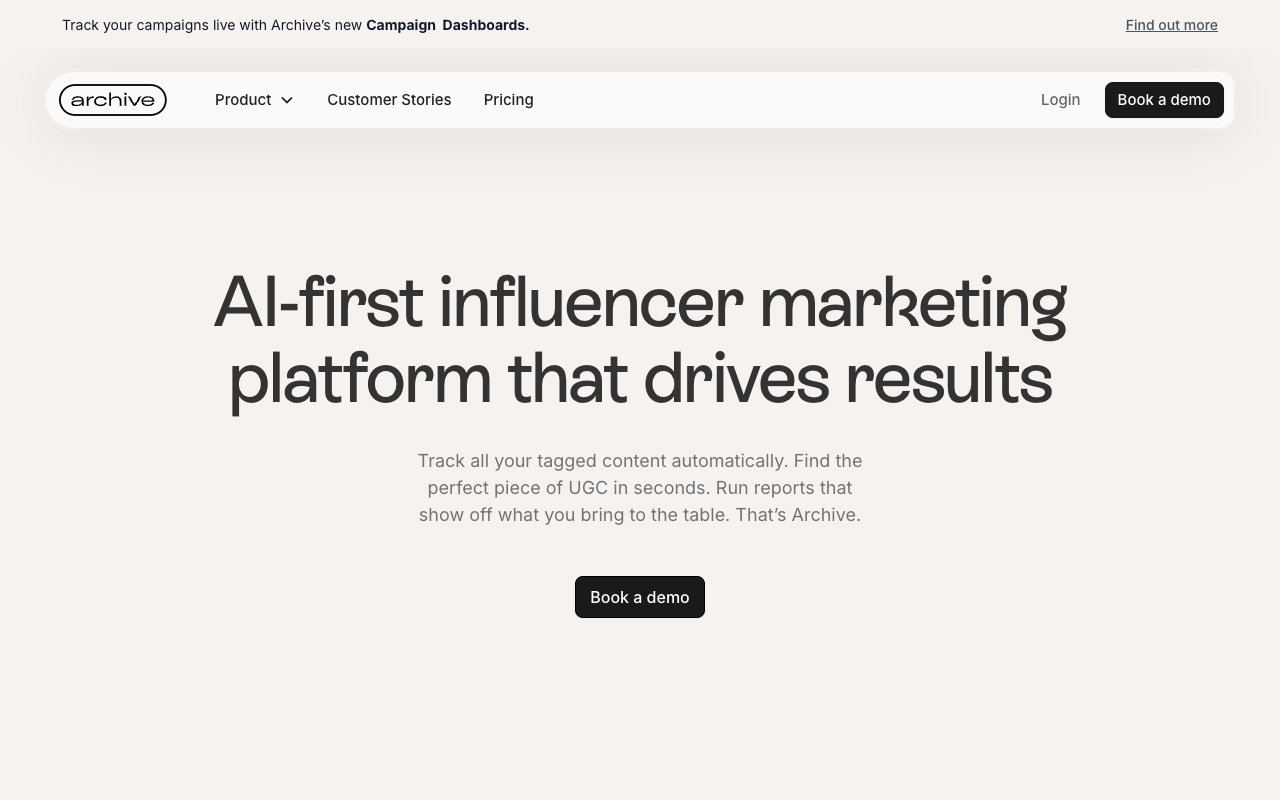Click Book a demo in the navigation bar
Image resolution: width=1280 pixels, height=800 pixels.
pos(1164,100)
